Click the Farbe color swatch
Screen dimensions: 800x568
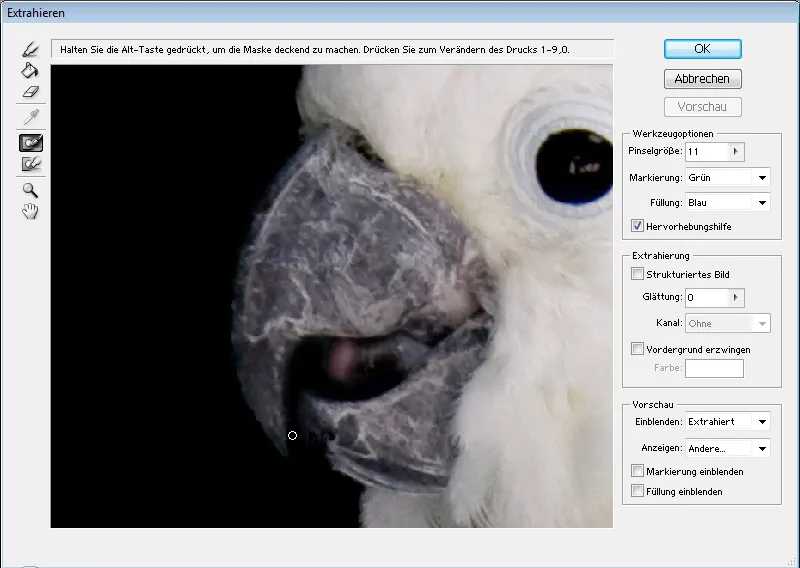[x=714, y=368]
